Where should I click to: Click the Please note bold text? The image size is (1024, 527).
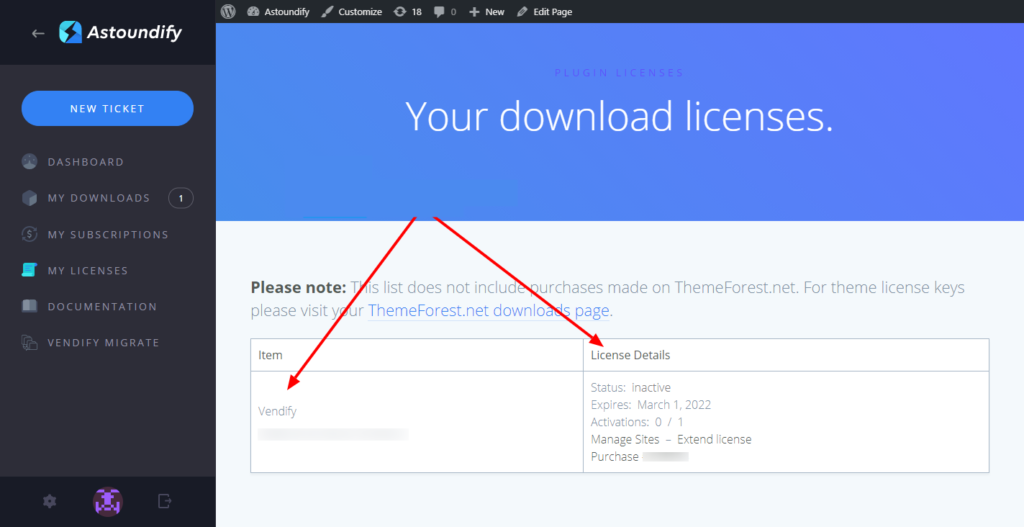(x=298, y=287)
